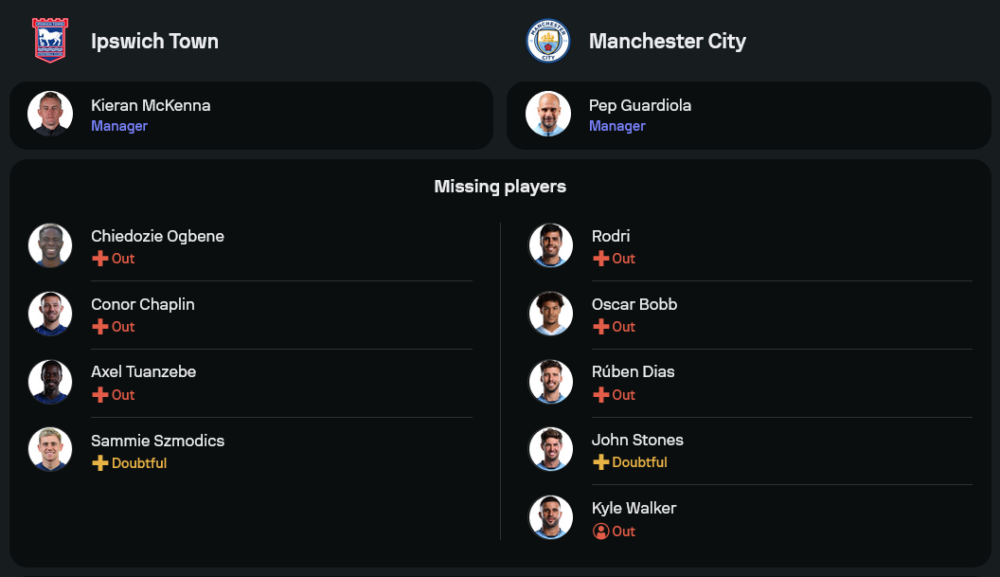View Axel Tuanzebe's player page
Screen dimensions: 1000x577
[x=143, y=372]
